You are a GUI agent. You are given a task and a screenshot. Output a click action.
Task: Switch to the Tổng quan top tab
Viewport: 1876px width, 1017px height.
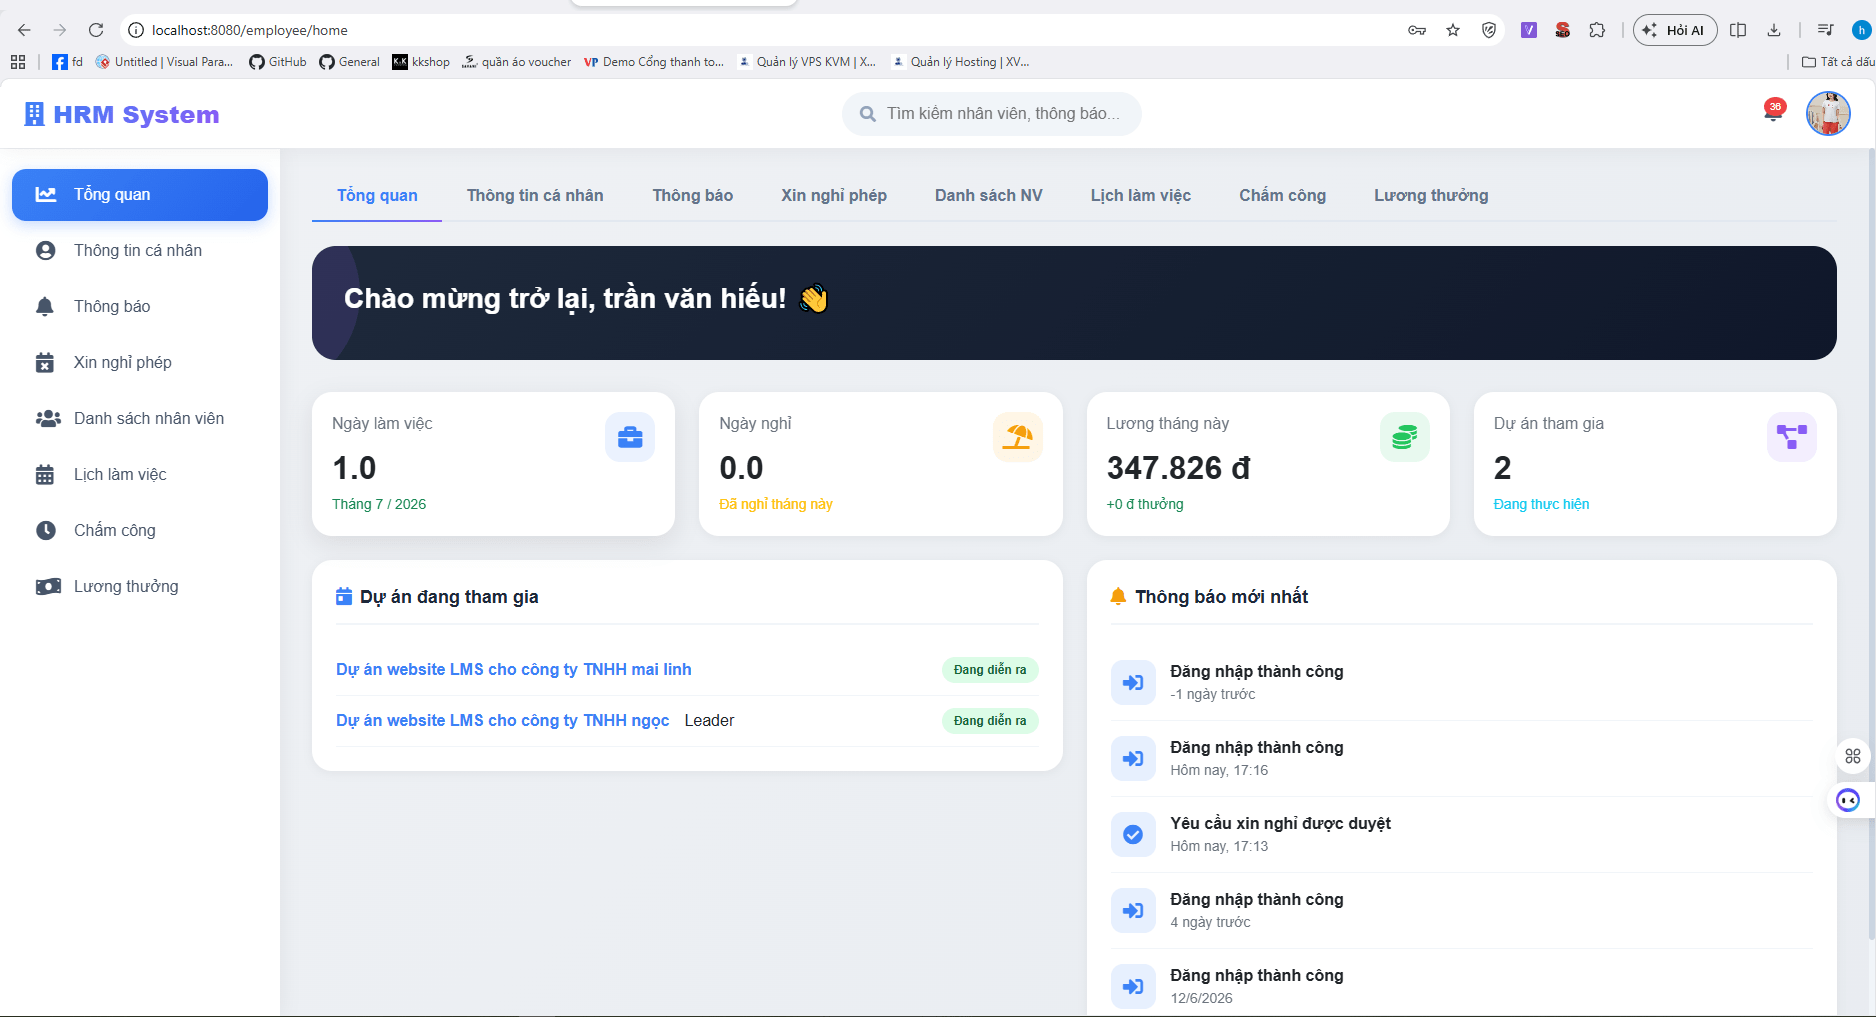click(x=377, y=195)
